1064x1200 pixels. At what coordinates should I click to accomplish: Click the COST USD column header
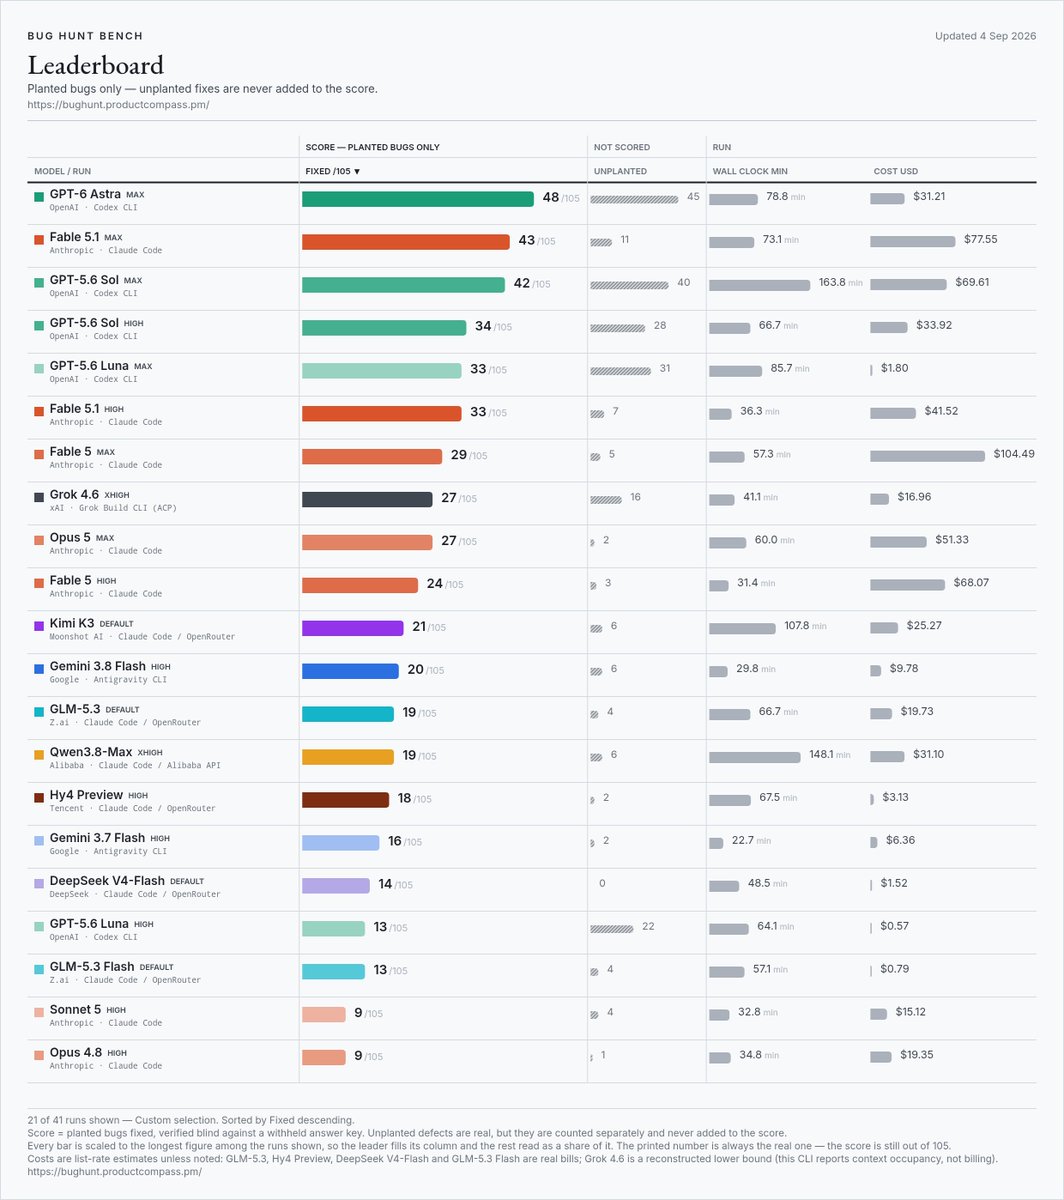pyautogui.click(x=896, y=171)
